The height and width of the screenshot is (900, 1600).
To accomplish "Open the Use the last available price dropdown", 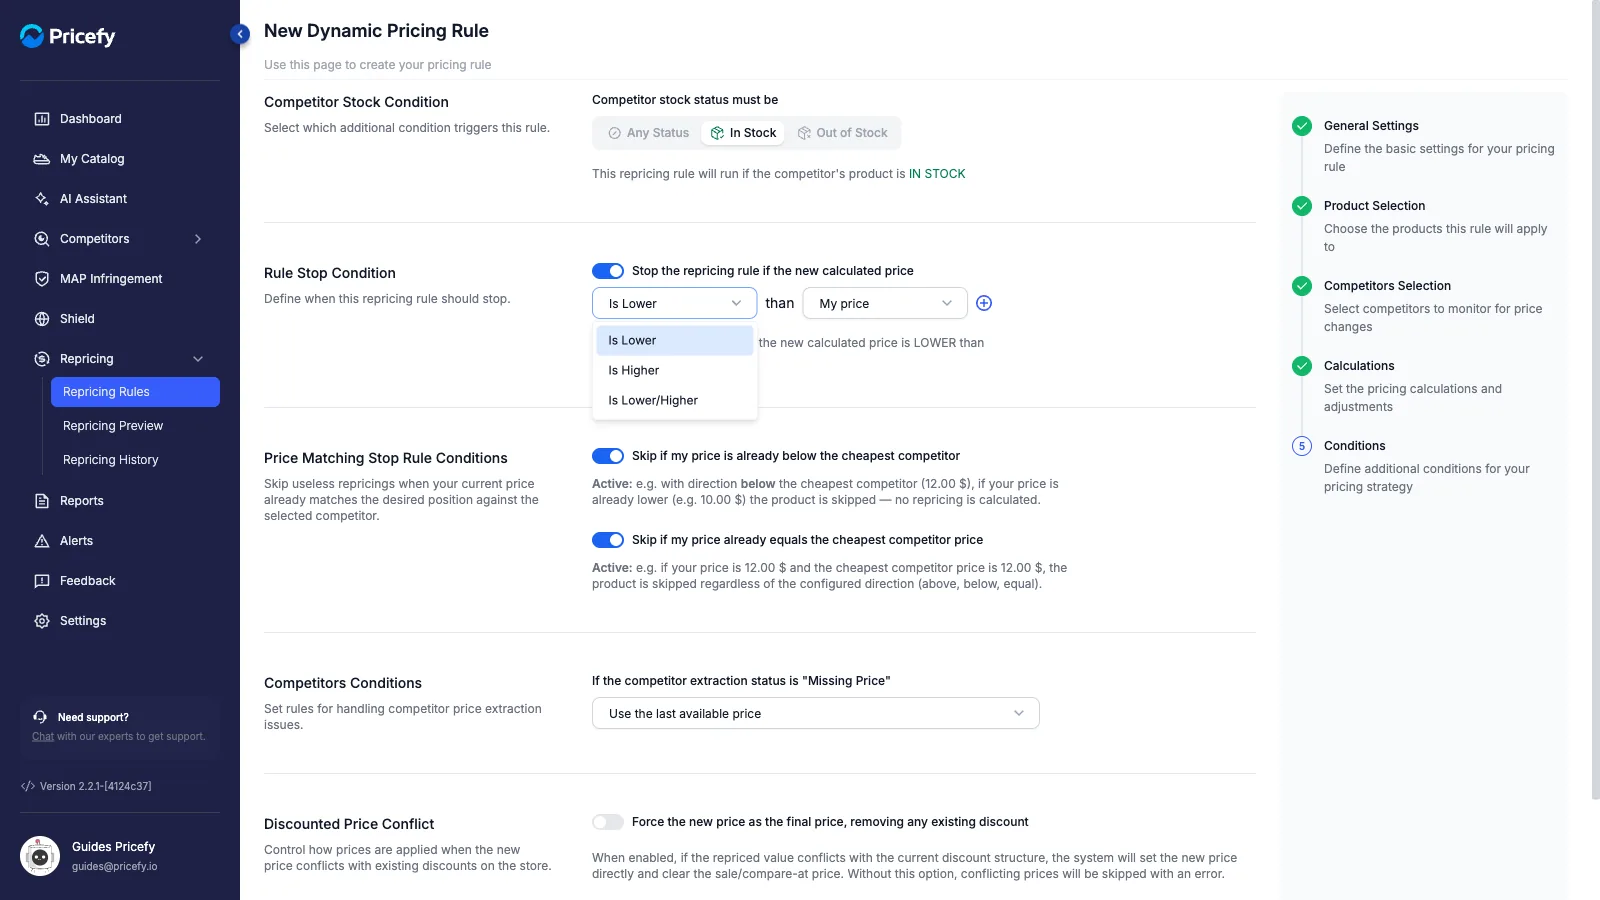I will point(816,713).
